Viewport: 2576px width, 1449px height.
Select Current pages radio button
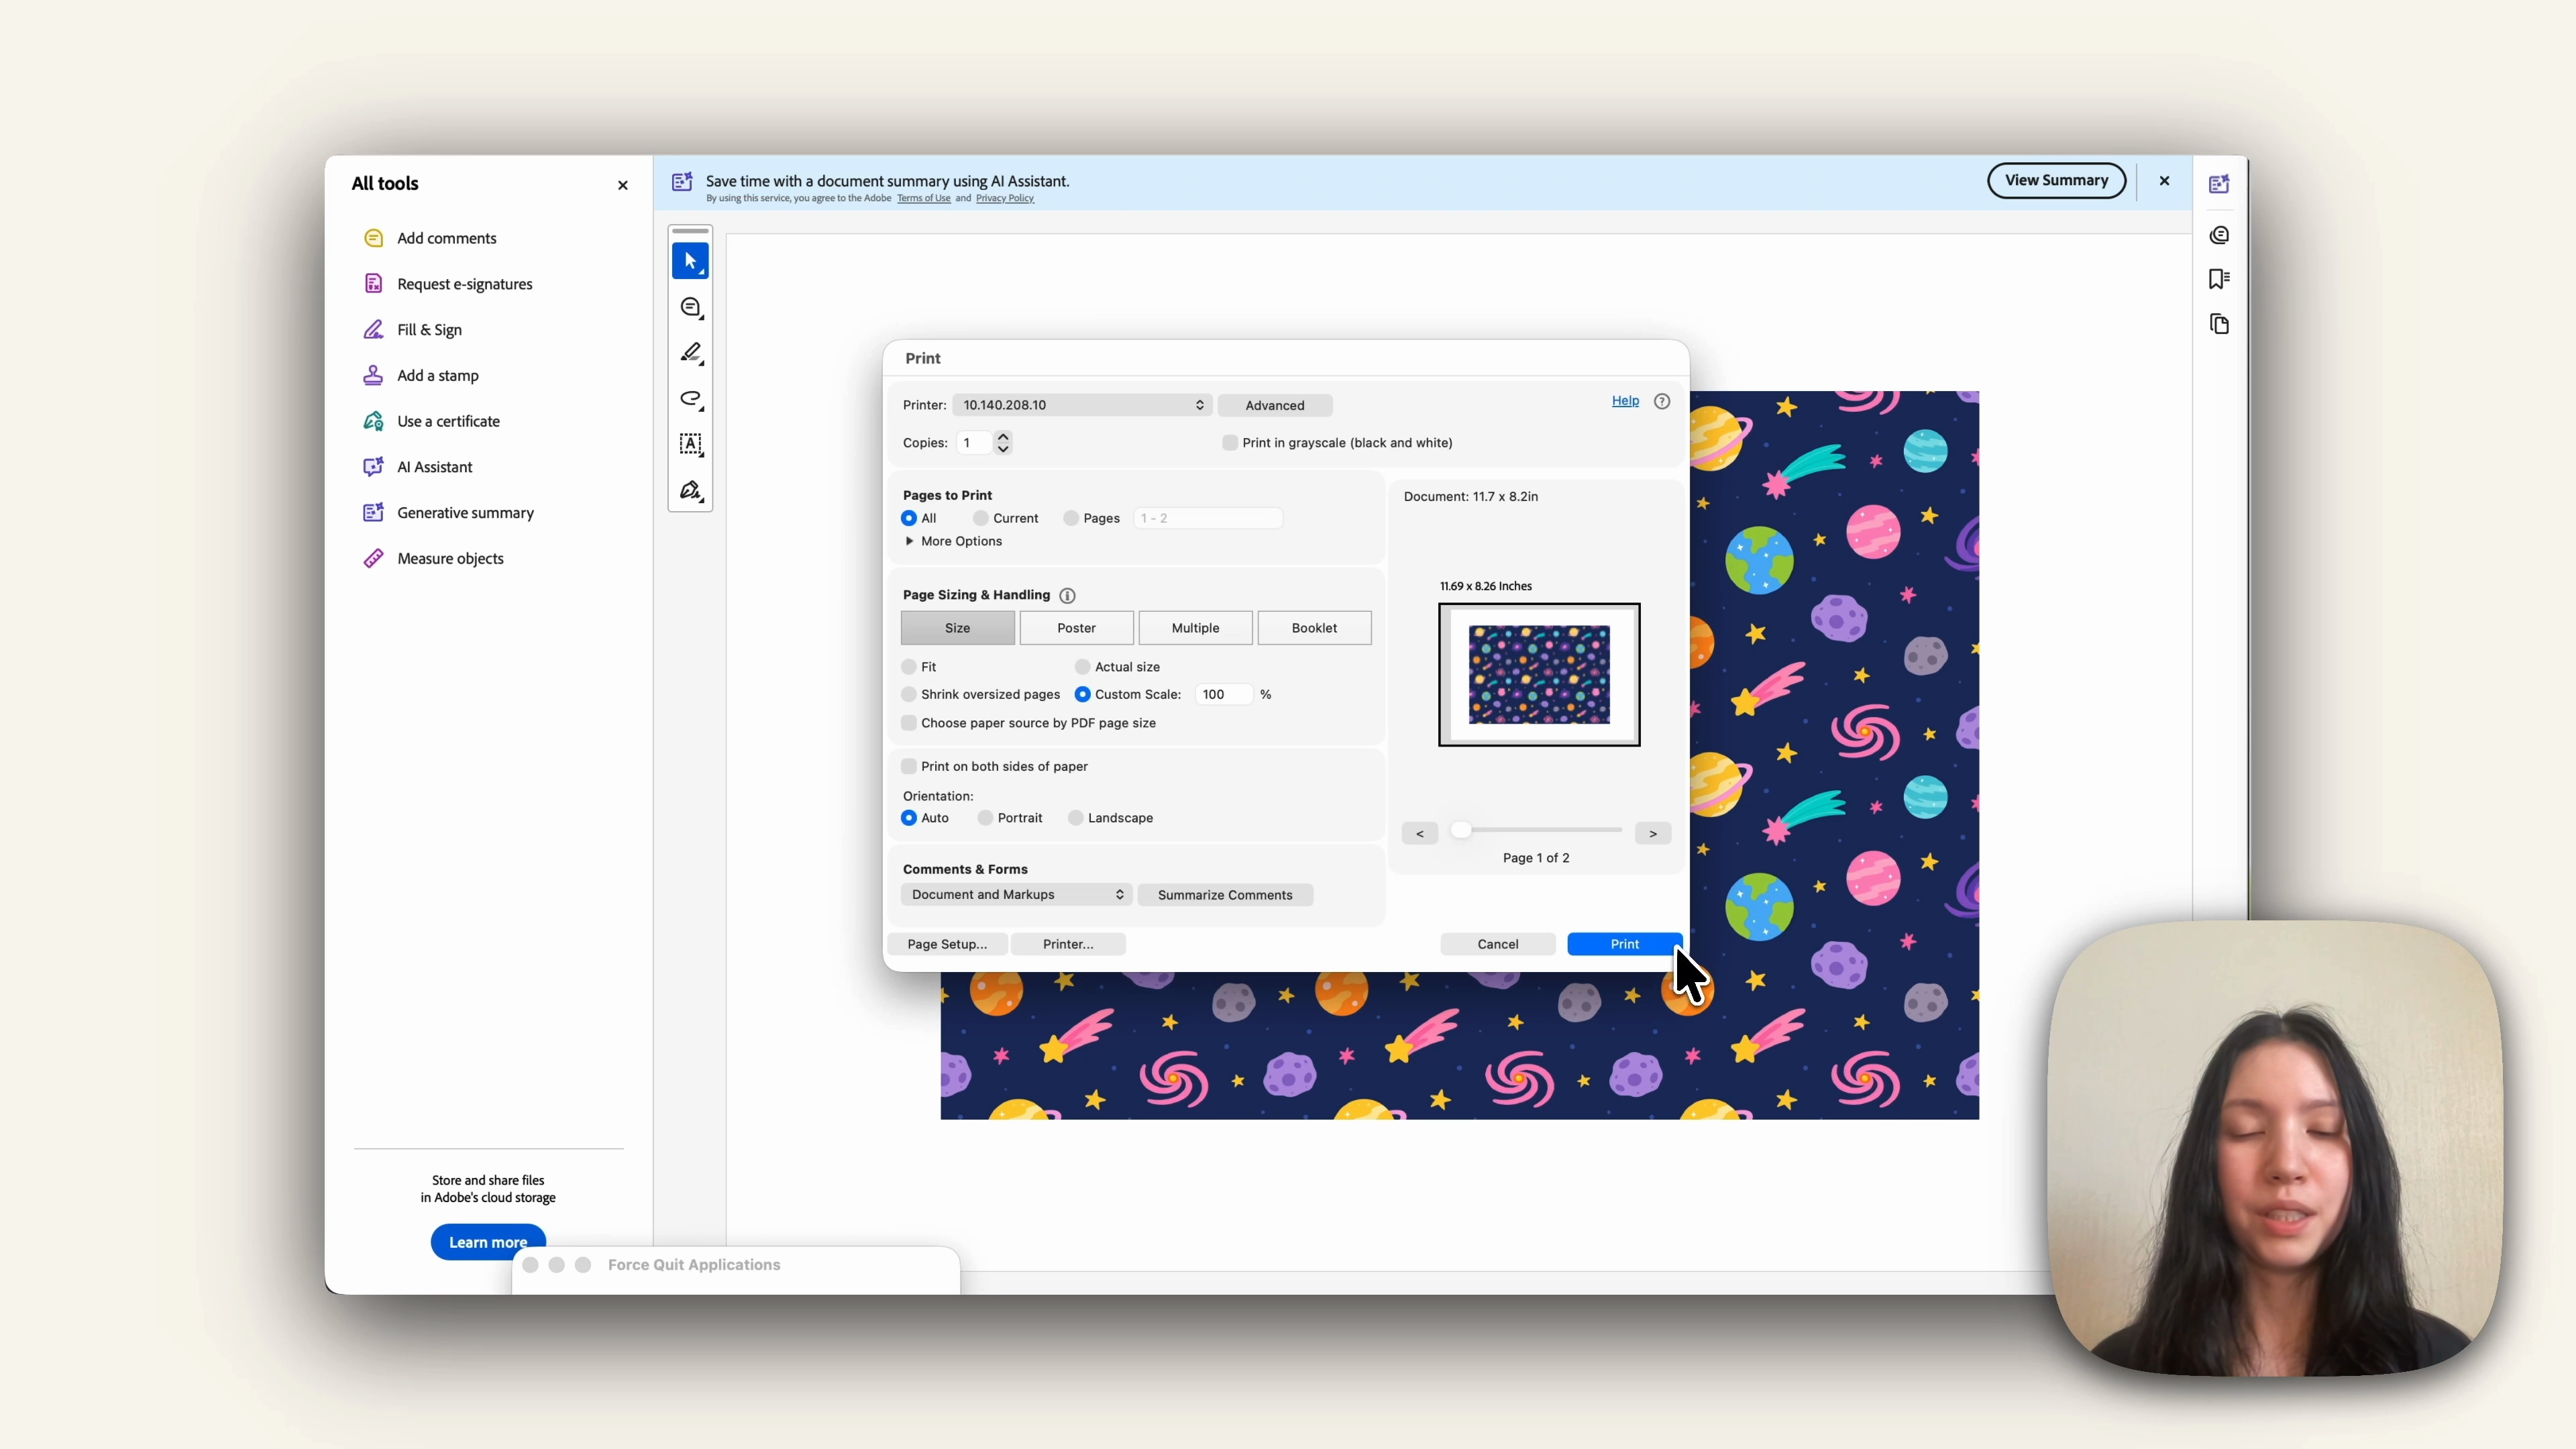981,518
